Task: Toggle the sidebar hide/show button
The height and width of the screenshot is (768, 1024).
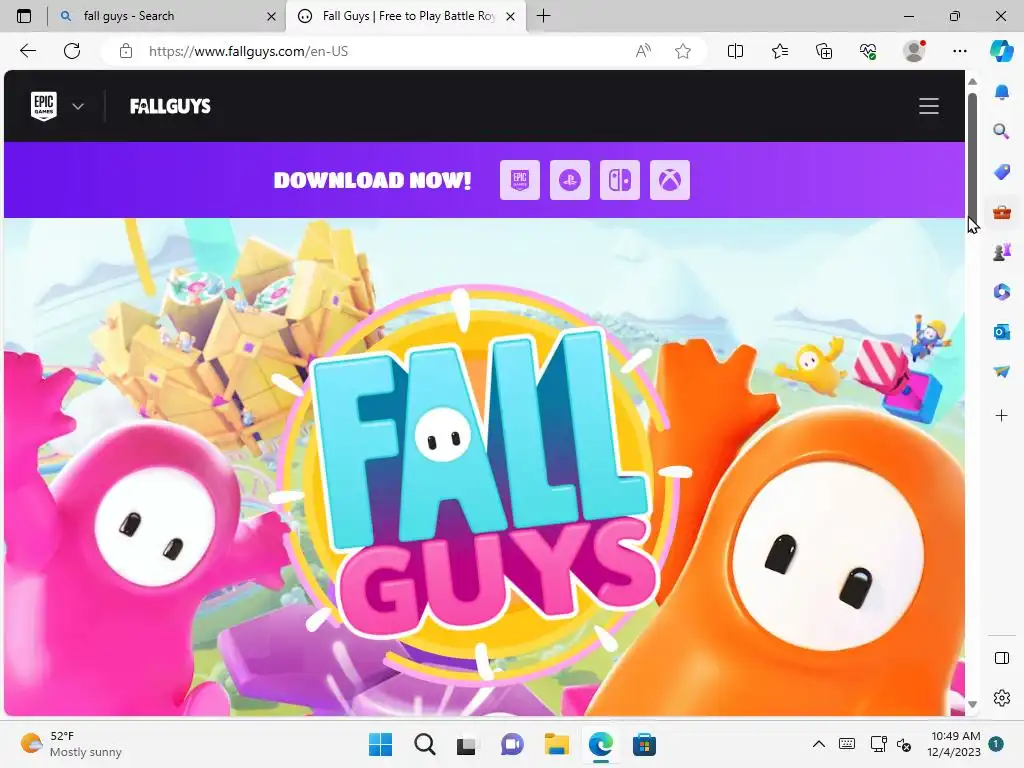Action: 1002,658
